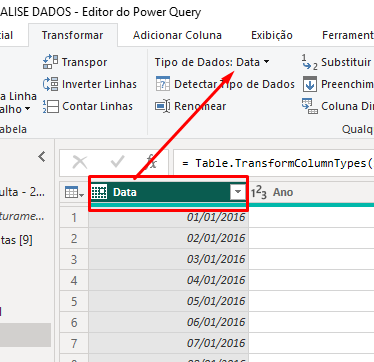The image size is (374, 362).
Task: Select the cell 03/01/2016
Action: click(169, 259)
